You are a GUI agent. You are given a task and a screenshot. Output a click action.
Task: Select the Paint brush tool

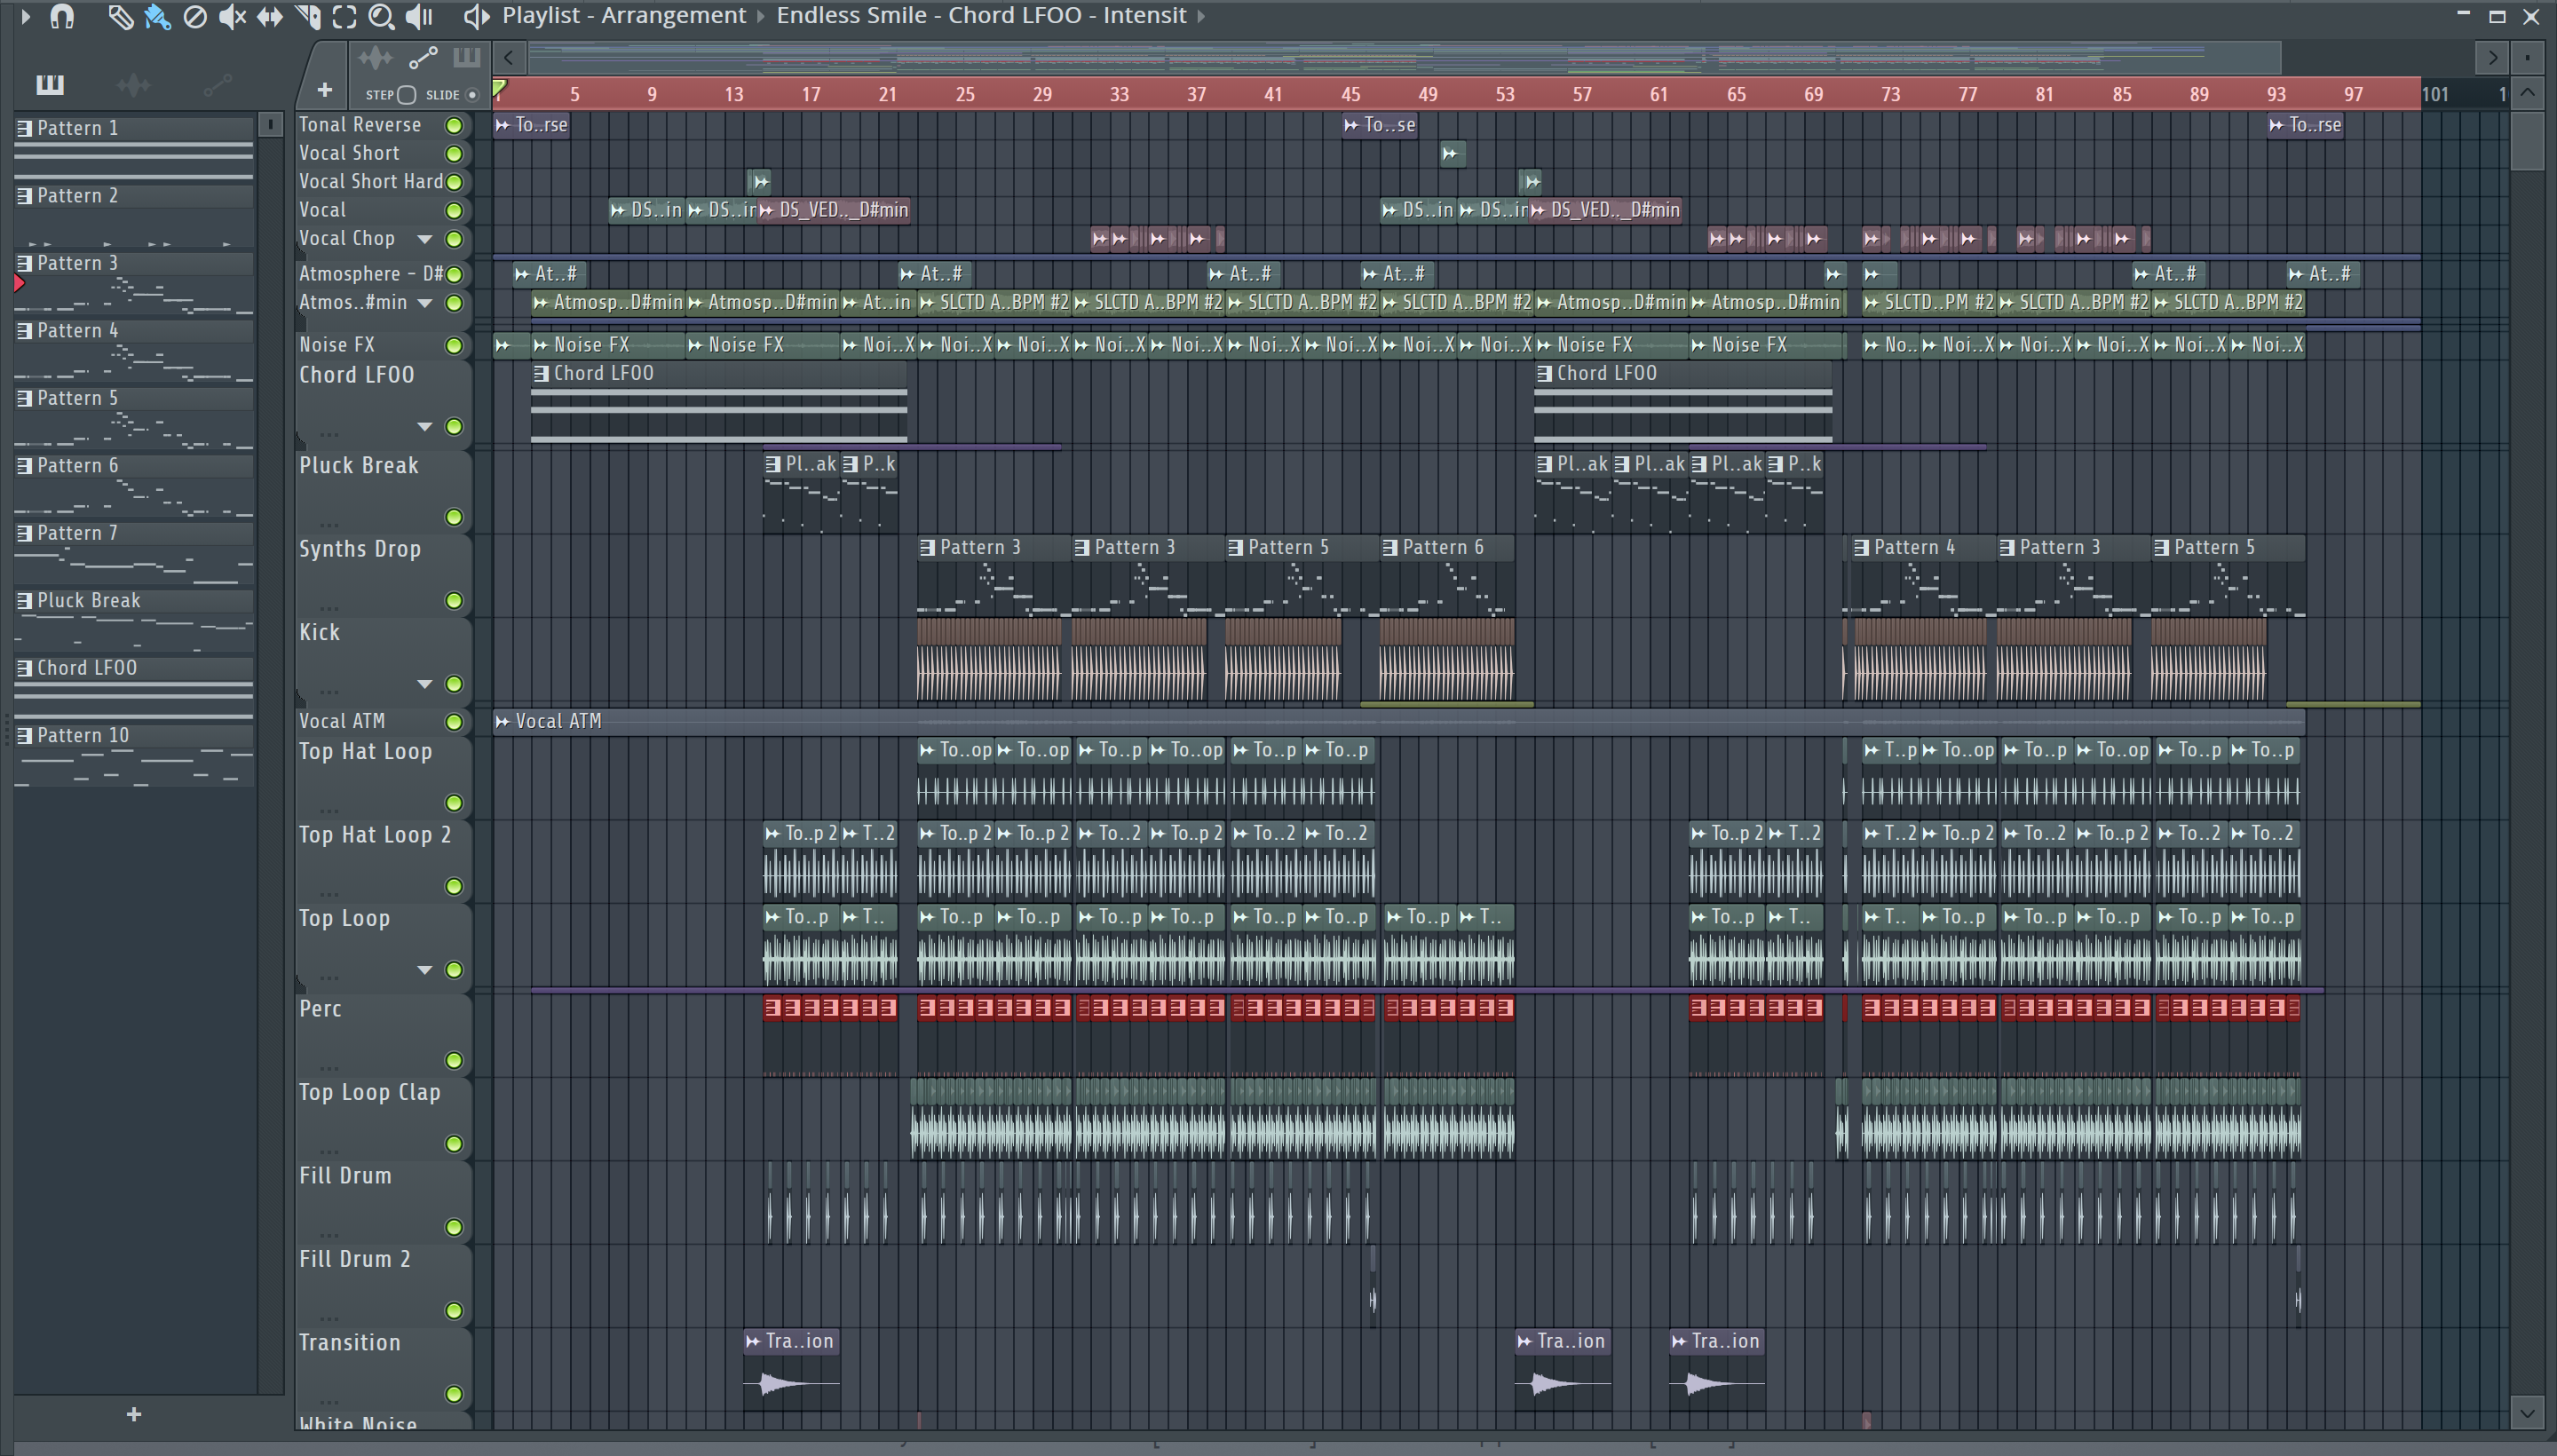[157, 16]
